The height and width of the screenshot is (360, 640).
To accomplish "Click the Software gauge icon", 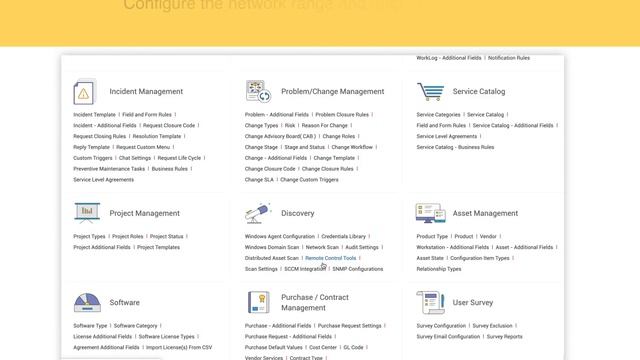I will (87, 302).
